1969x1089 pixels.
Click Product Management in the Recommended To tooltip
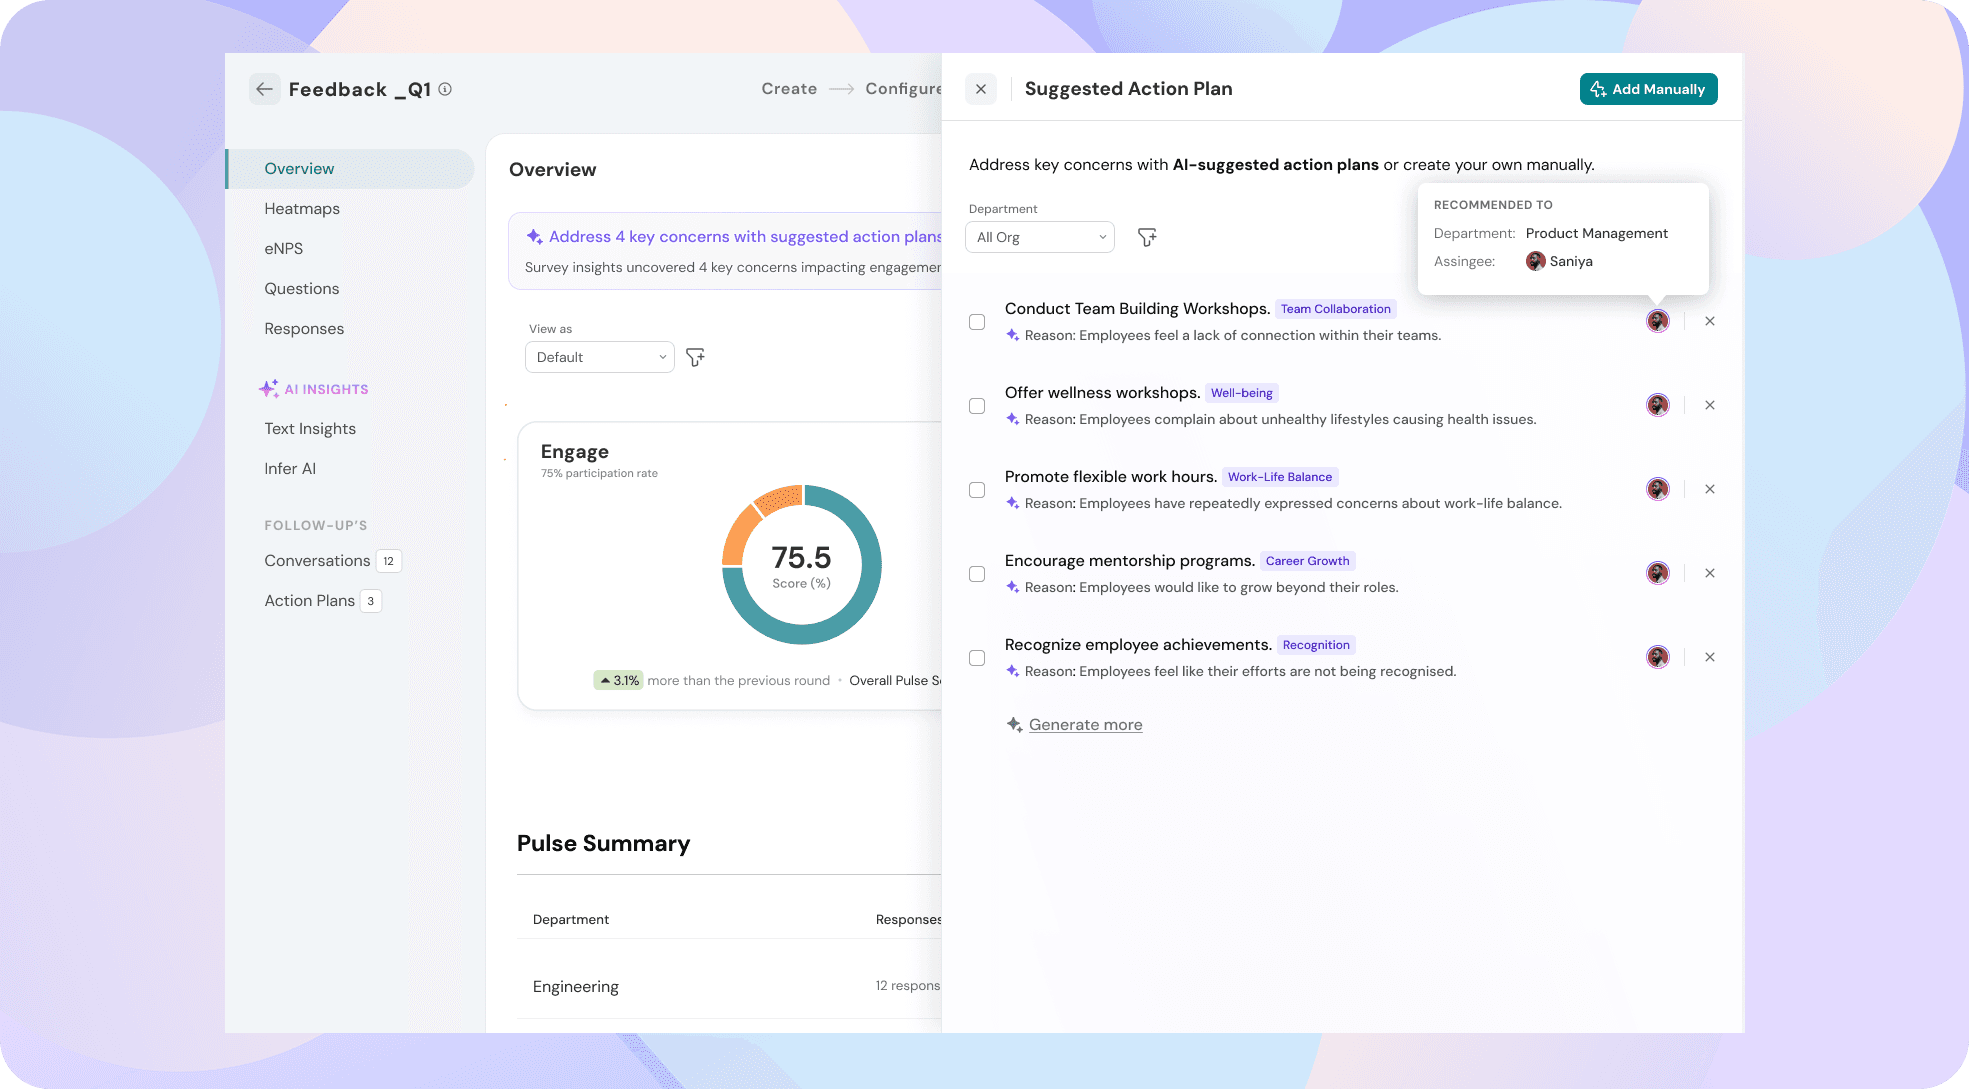tap(1597, 234)
